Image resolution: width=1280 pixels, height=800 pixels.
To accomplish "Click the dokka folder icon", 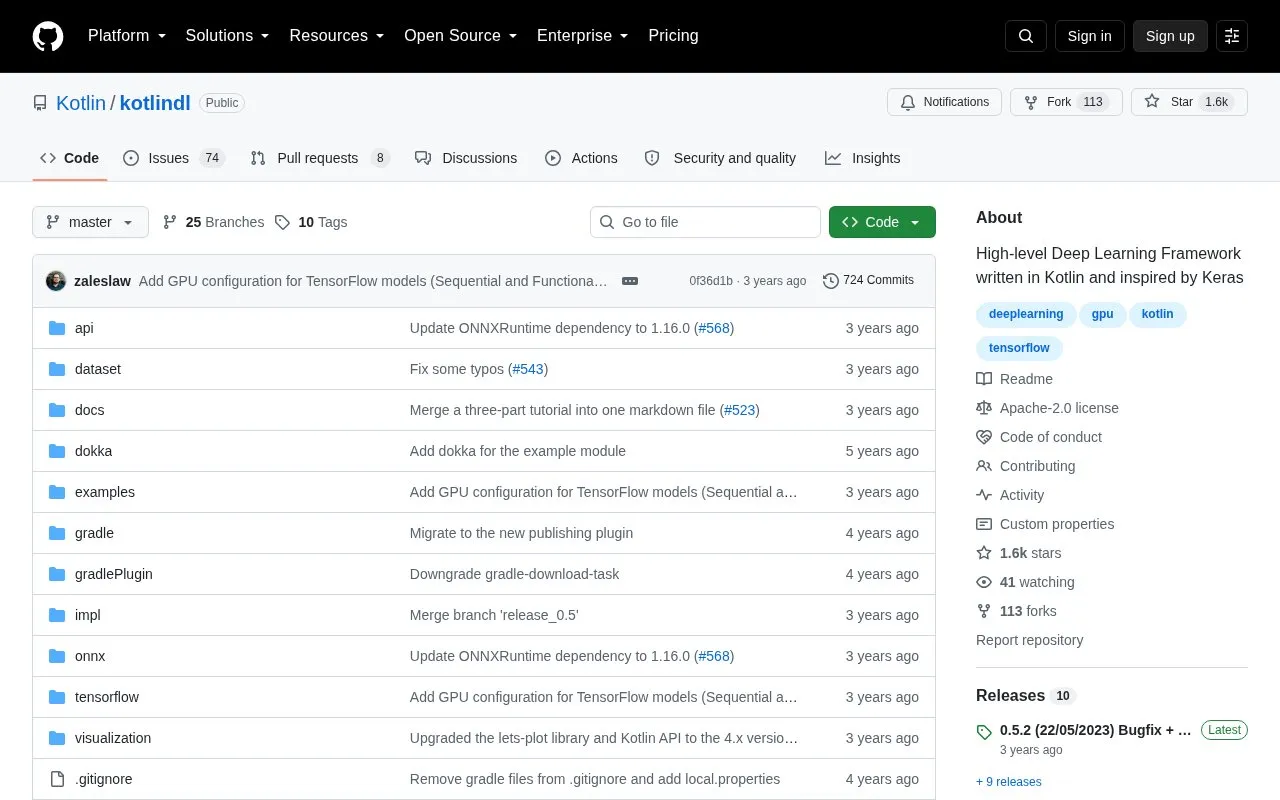I will click(57, 451).
